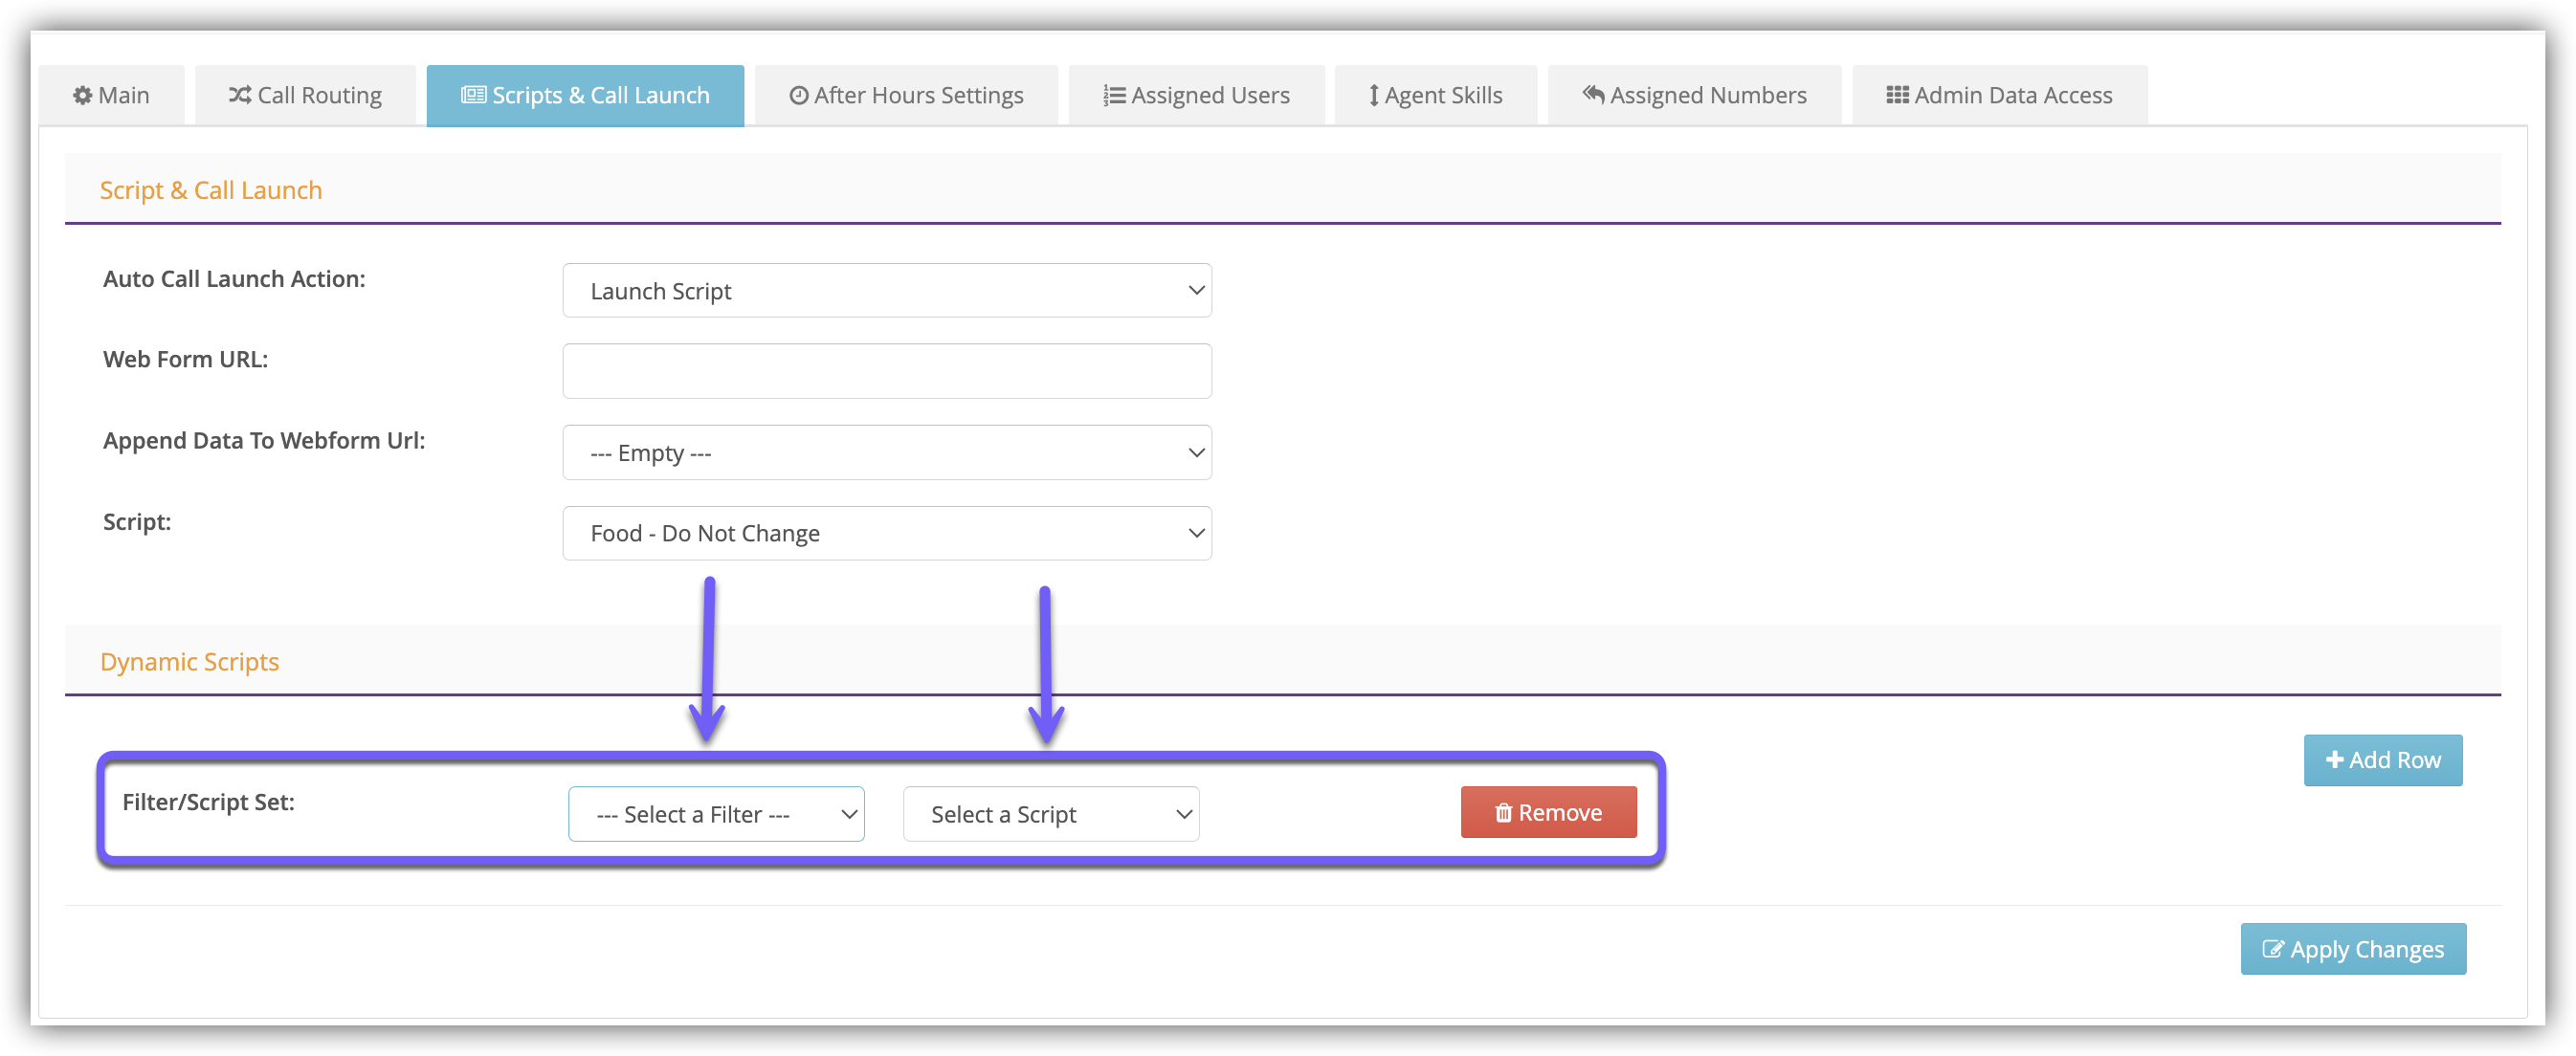Viewport: 2576px width, 1056px height.
Task: Open the Assigned Users tab
Action: 1196,95
